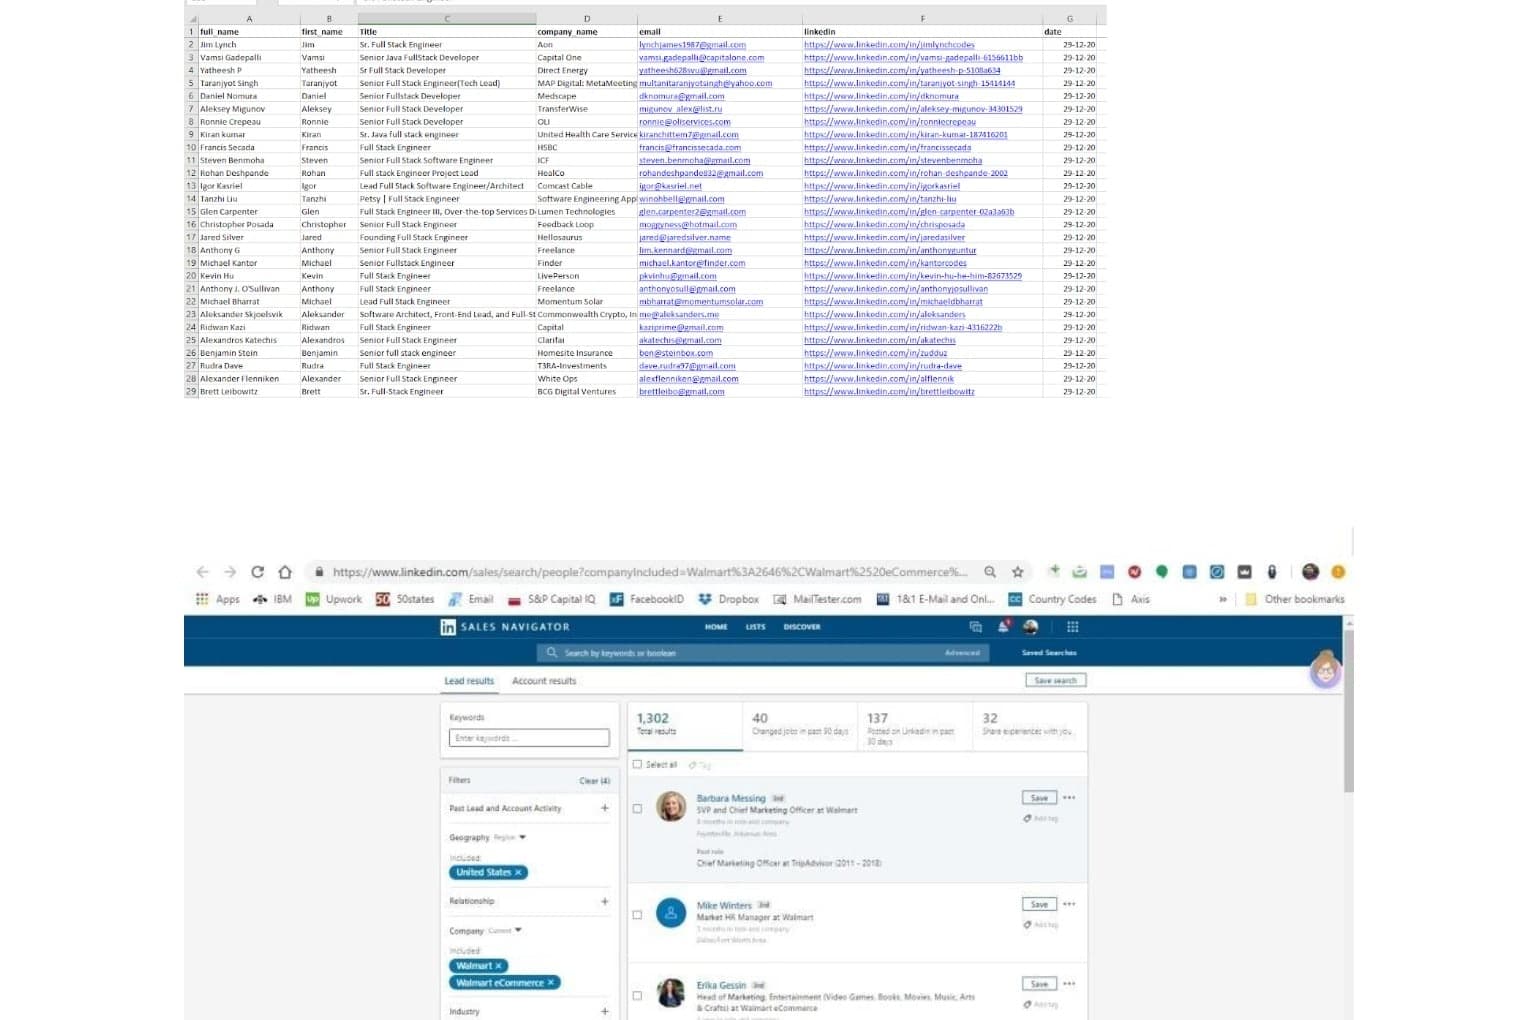Open the Upwork bookmark
Screen dimensions: 1530x1020
point(333,599)
